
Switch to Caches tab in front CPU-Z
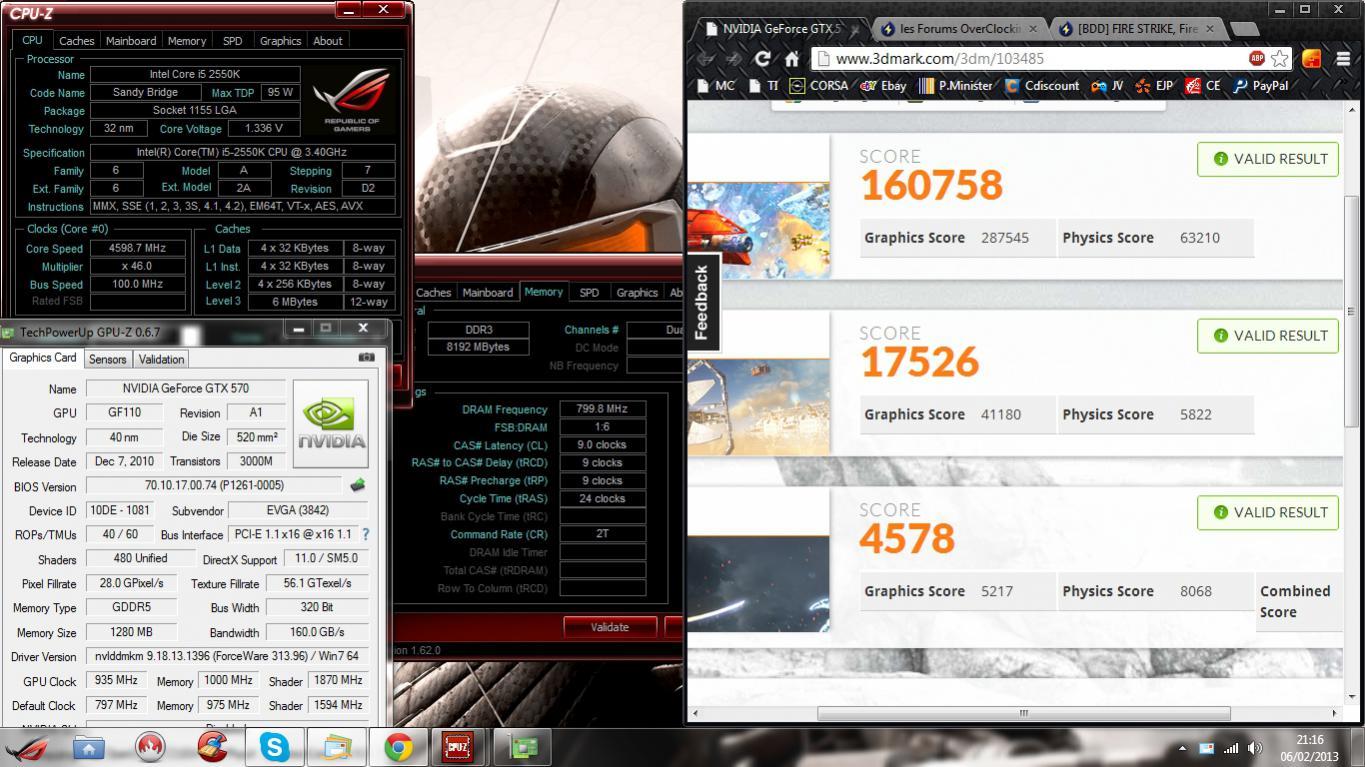pyautogui.click(x=76, y=41)
